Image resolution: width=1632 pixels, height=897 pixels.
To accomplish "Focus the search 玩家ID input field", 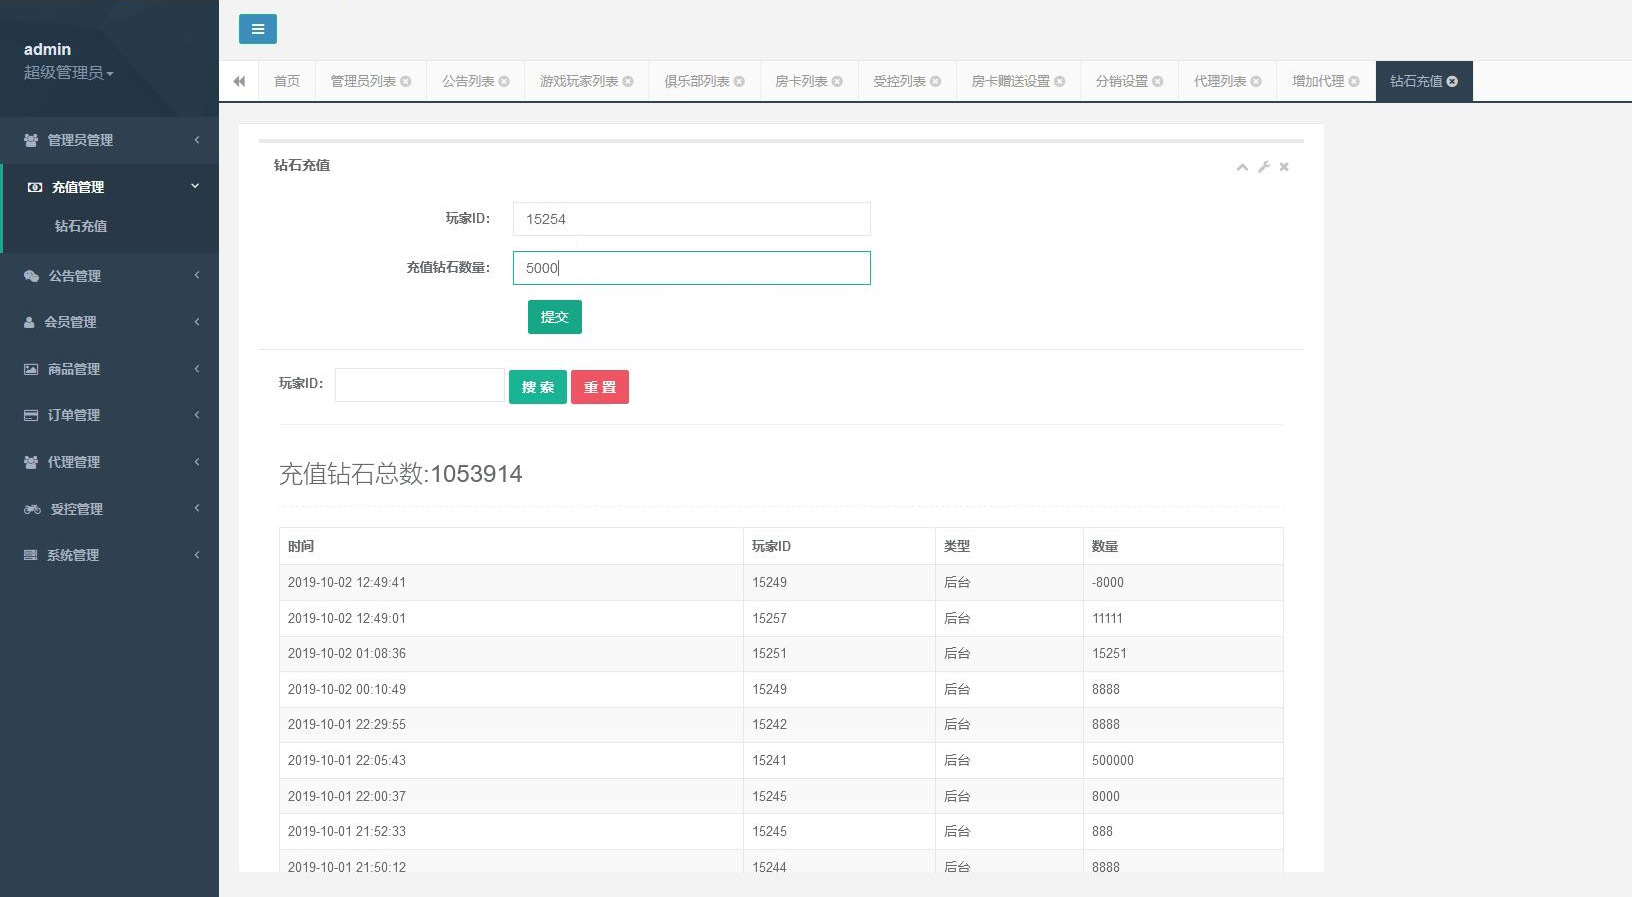I will click(419, 385).
